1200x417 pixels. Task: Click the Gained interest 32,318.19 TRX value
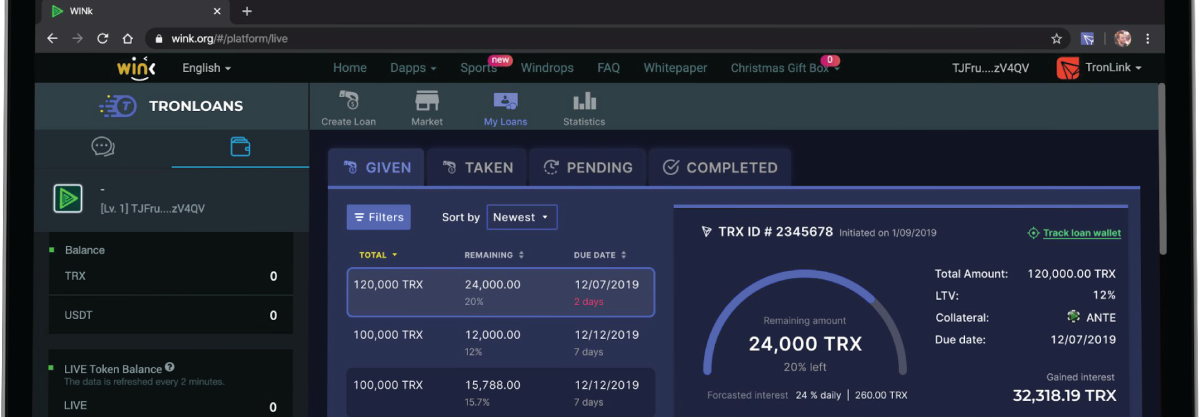[x=1064, y=396]
